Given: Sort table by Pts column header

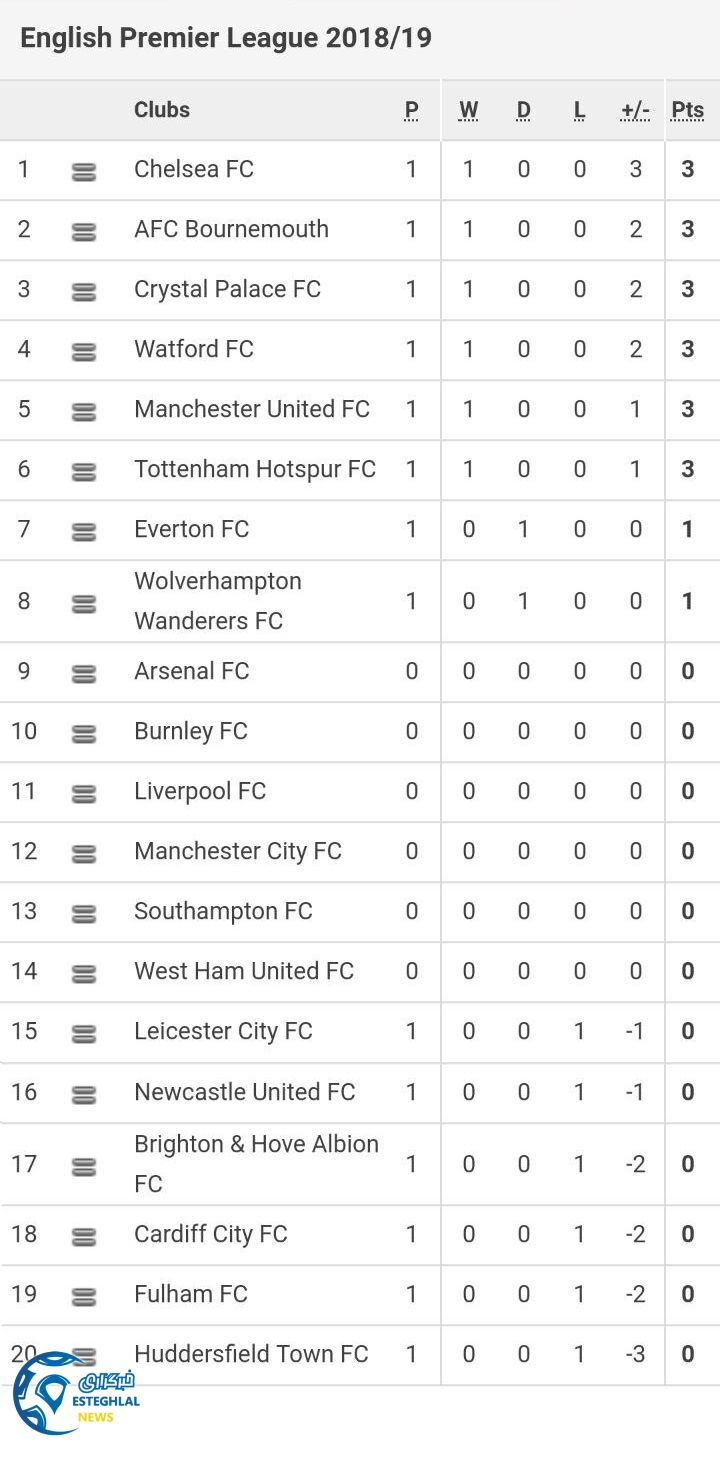Looking at the screenshot, I should point(687,110).
